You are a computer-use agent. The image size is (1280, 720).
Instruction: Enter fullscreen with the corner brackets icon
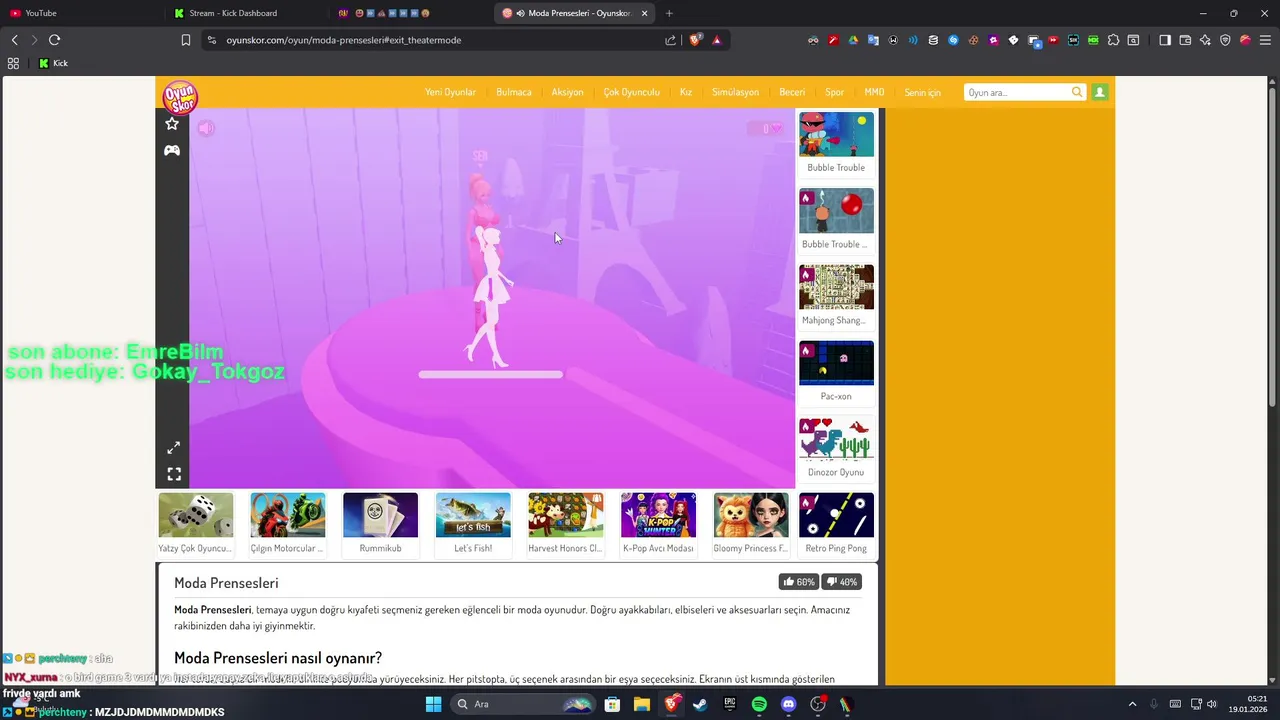pos(173,474)
